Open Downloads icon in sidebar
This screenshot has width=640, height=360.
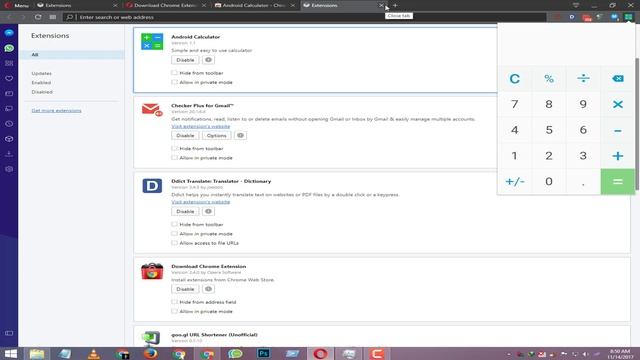click(9, 154)
